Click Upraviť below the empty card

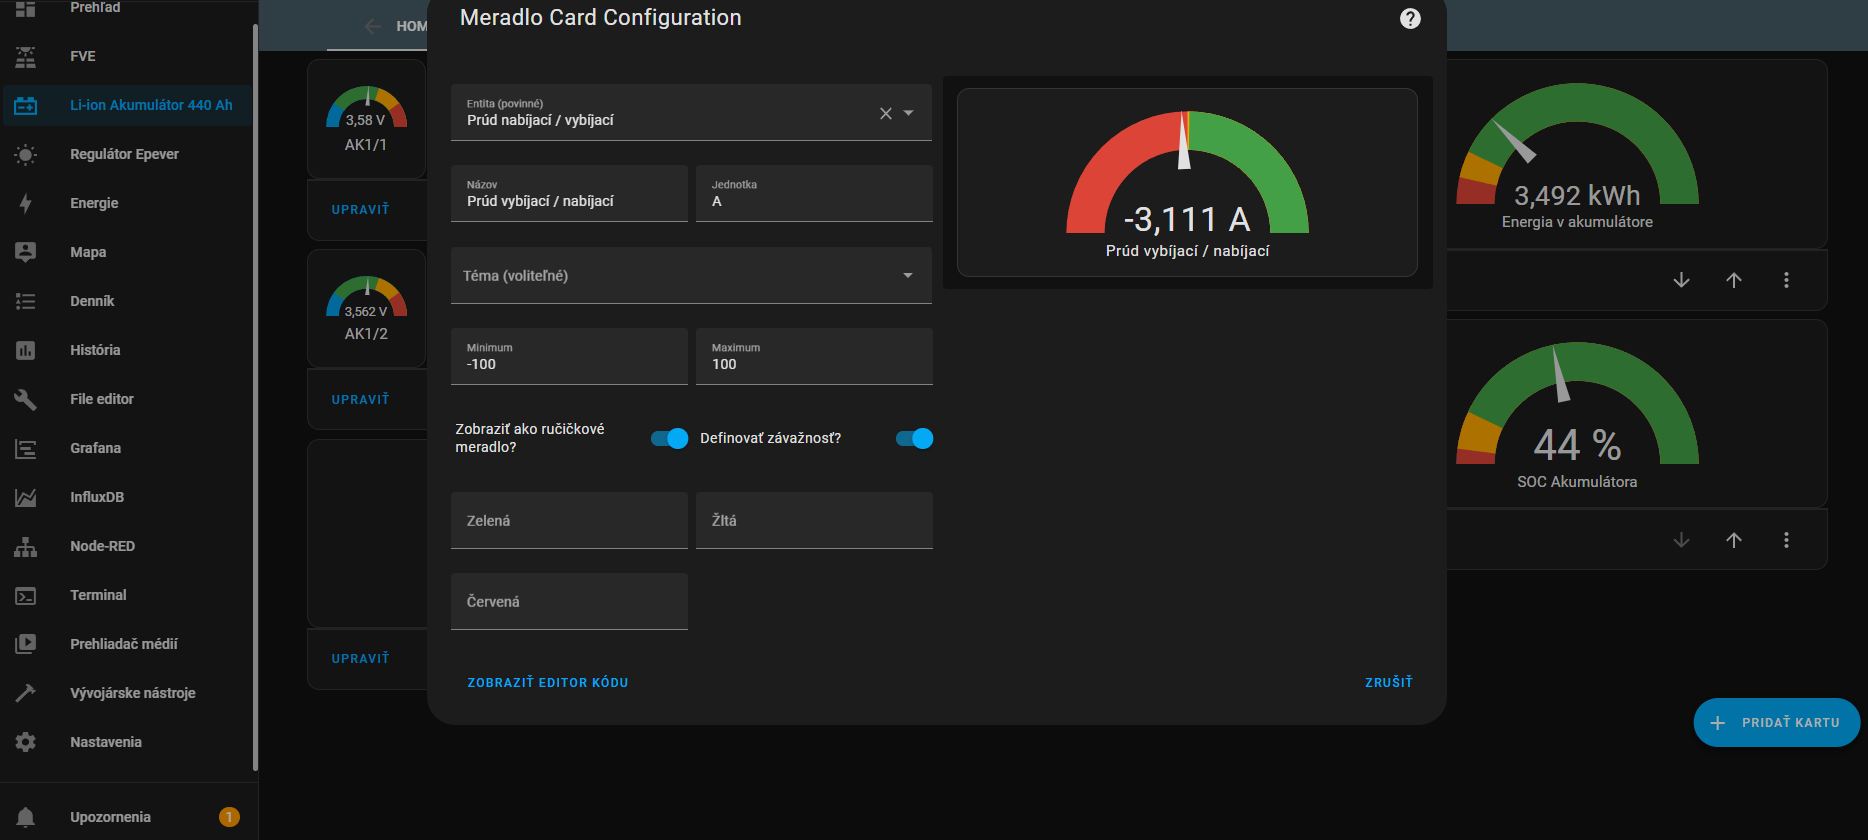[361, 659]
